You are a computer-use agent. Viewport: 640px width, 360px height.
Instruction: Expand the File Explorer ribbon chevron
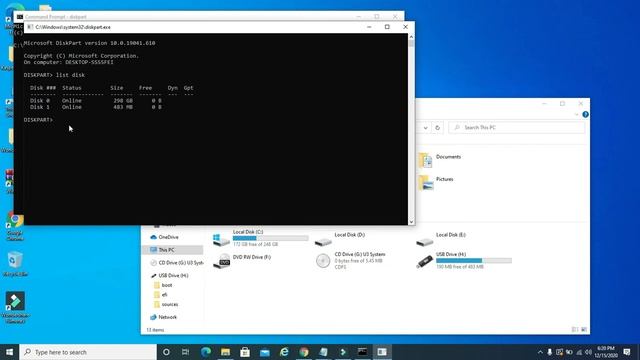tap(576, 114)
